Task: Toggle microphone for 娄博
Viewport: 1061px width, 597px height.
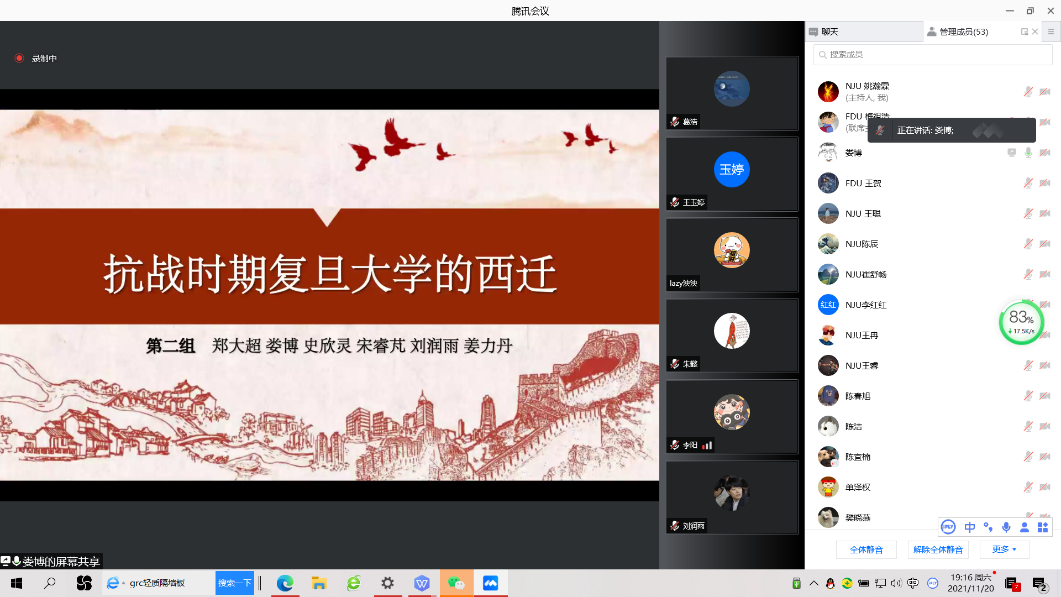Action: coord(1028,153)
